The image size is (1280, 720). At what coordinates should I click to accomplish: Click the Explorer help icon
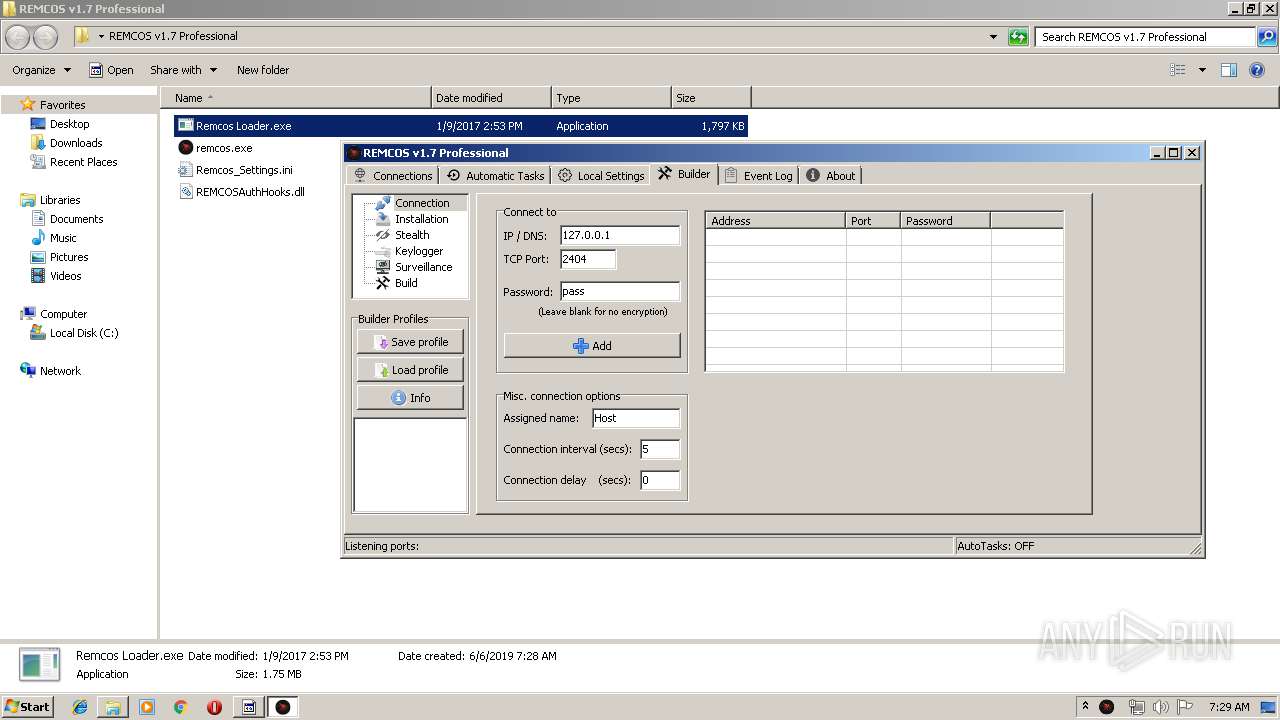click(1257, 70)
